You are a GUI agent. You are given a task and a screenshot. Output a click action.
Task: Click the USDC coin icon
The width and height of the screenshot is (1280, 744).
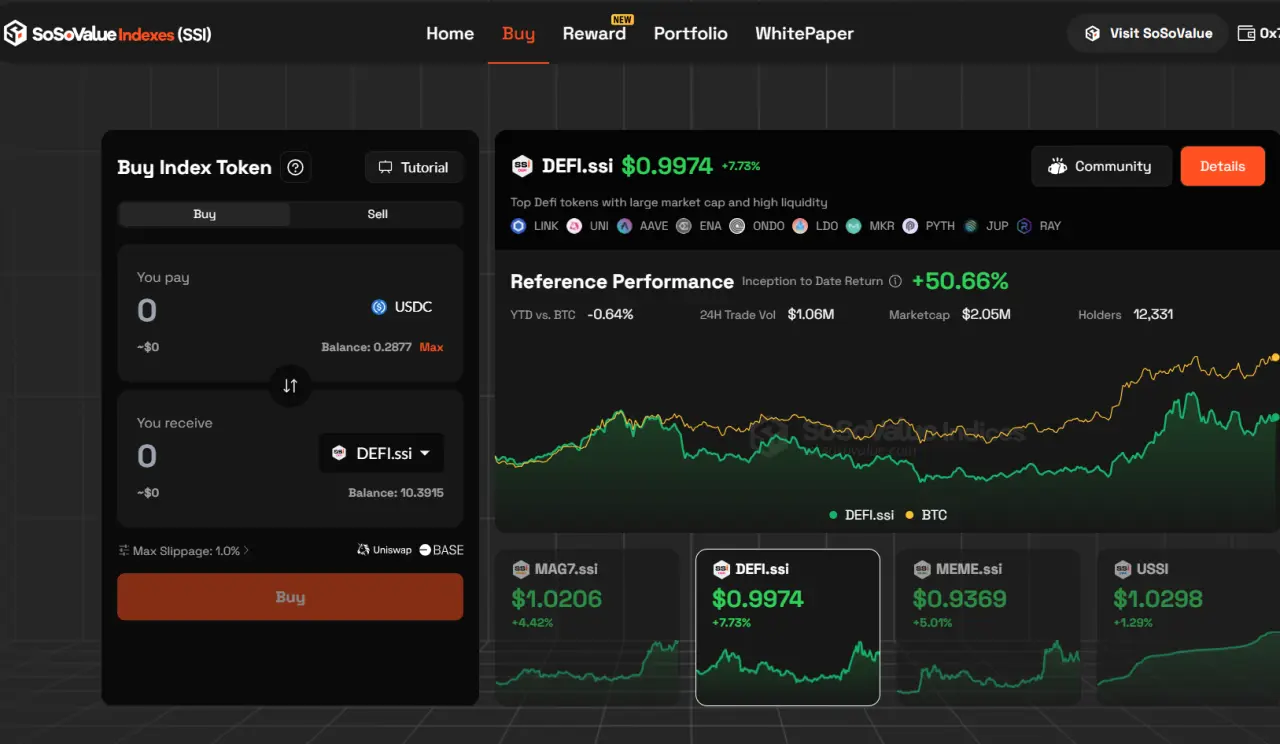[379, 307]
